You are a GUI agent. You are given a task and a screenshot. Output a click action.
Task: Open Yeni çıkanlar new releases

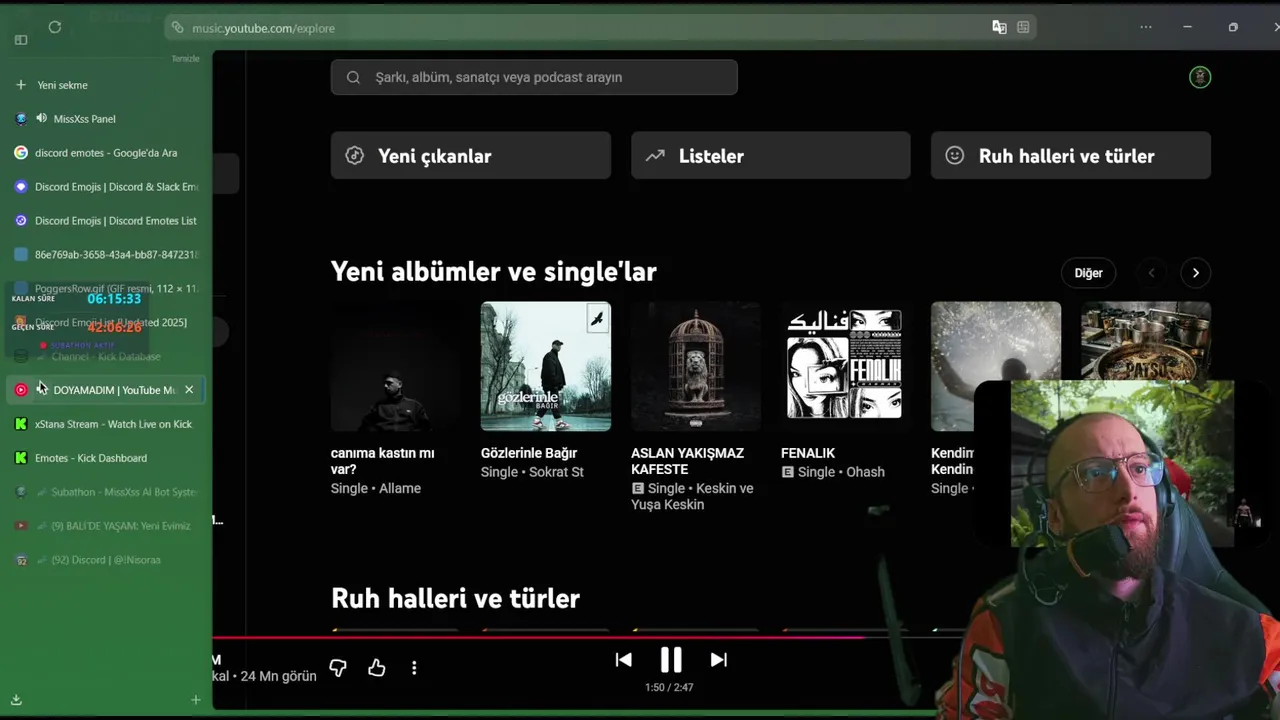(471, 156)
